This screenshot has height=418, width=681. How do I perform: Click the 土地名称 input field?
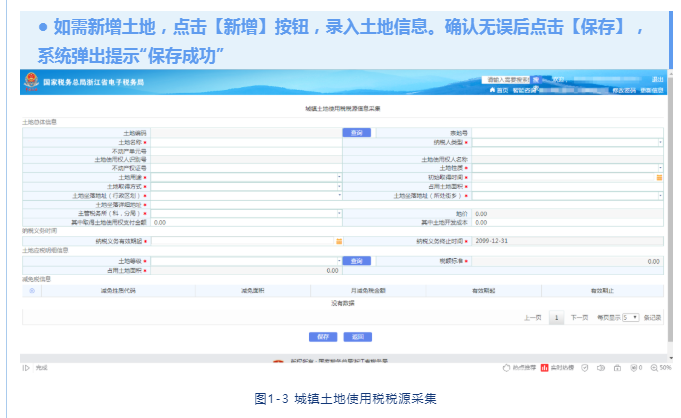coord(246,143)
